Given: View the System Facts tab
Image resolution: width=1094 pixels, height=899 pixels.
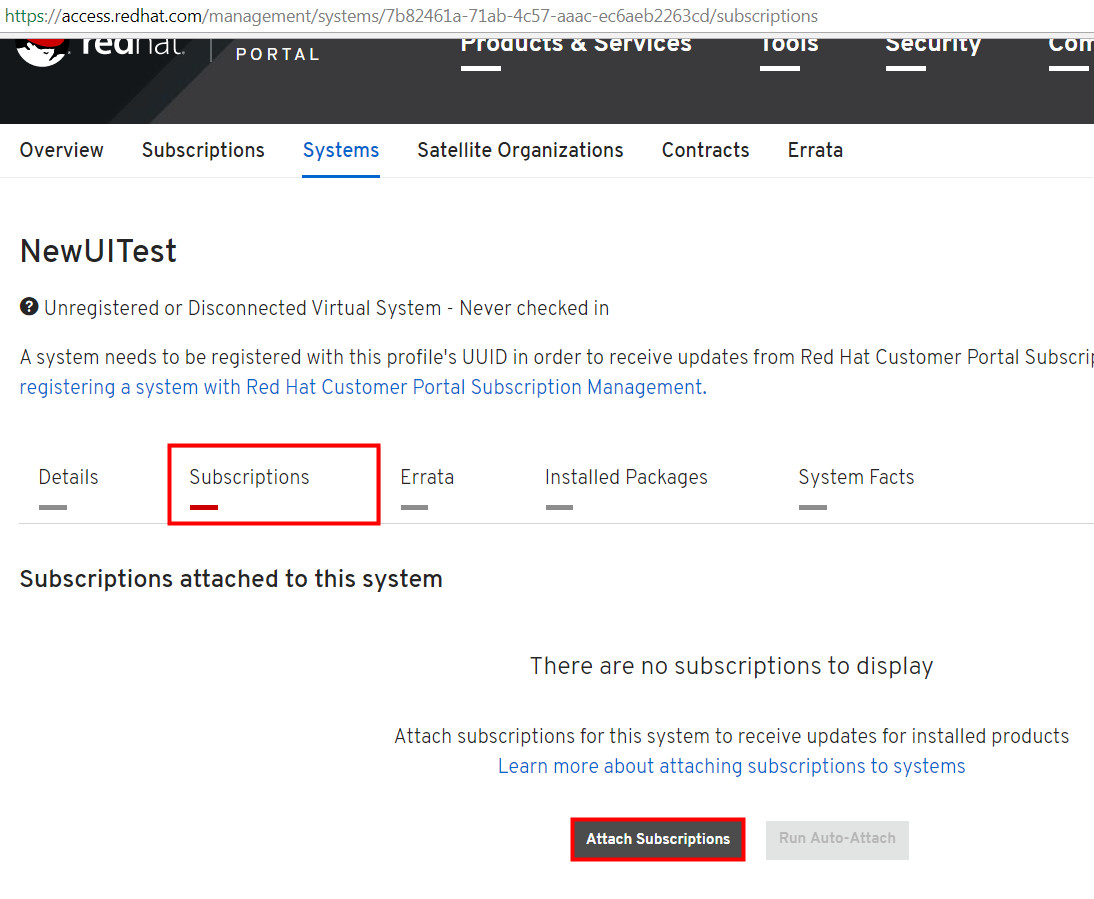Looking at the screenshot, I should [x=856, y=478].
